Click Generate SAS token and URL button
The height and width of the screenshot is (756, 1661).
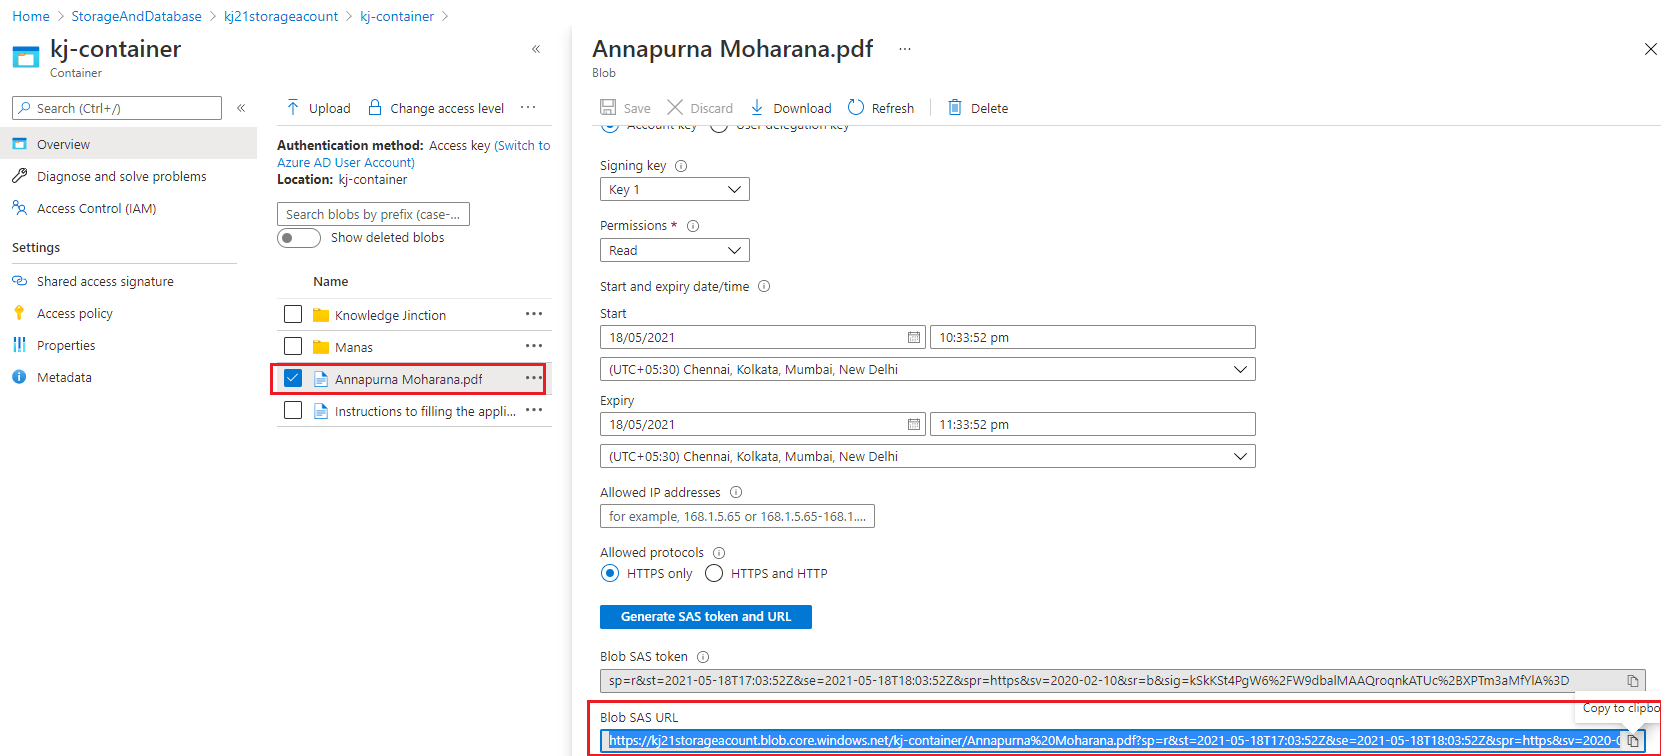pos(706,617)
